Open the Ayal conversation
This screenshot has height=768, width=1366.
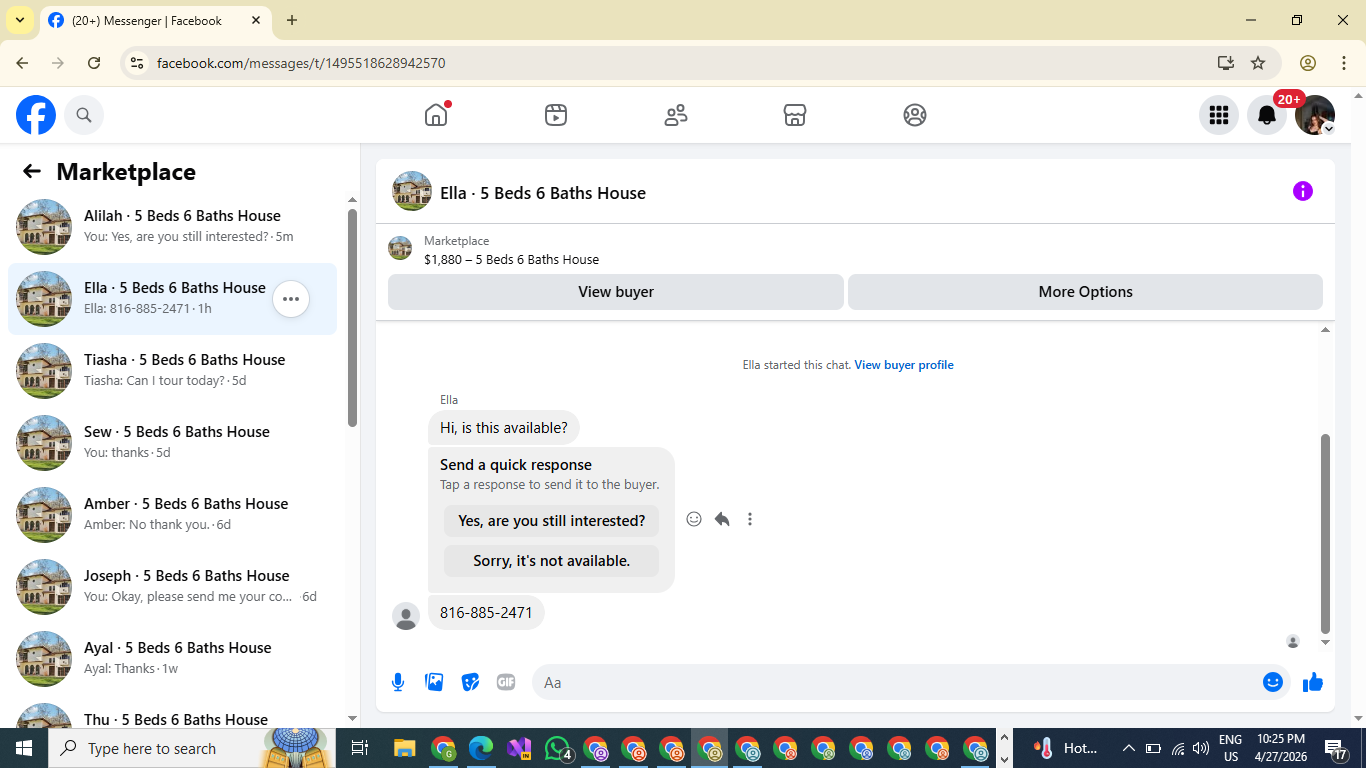[x=172, y=659]
